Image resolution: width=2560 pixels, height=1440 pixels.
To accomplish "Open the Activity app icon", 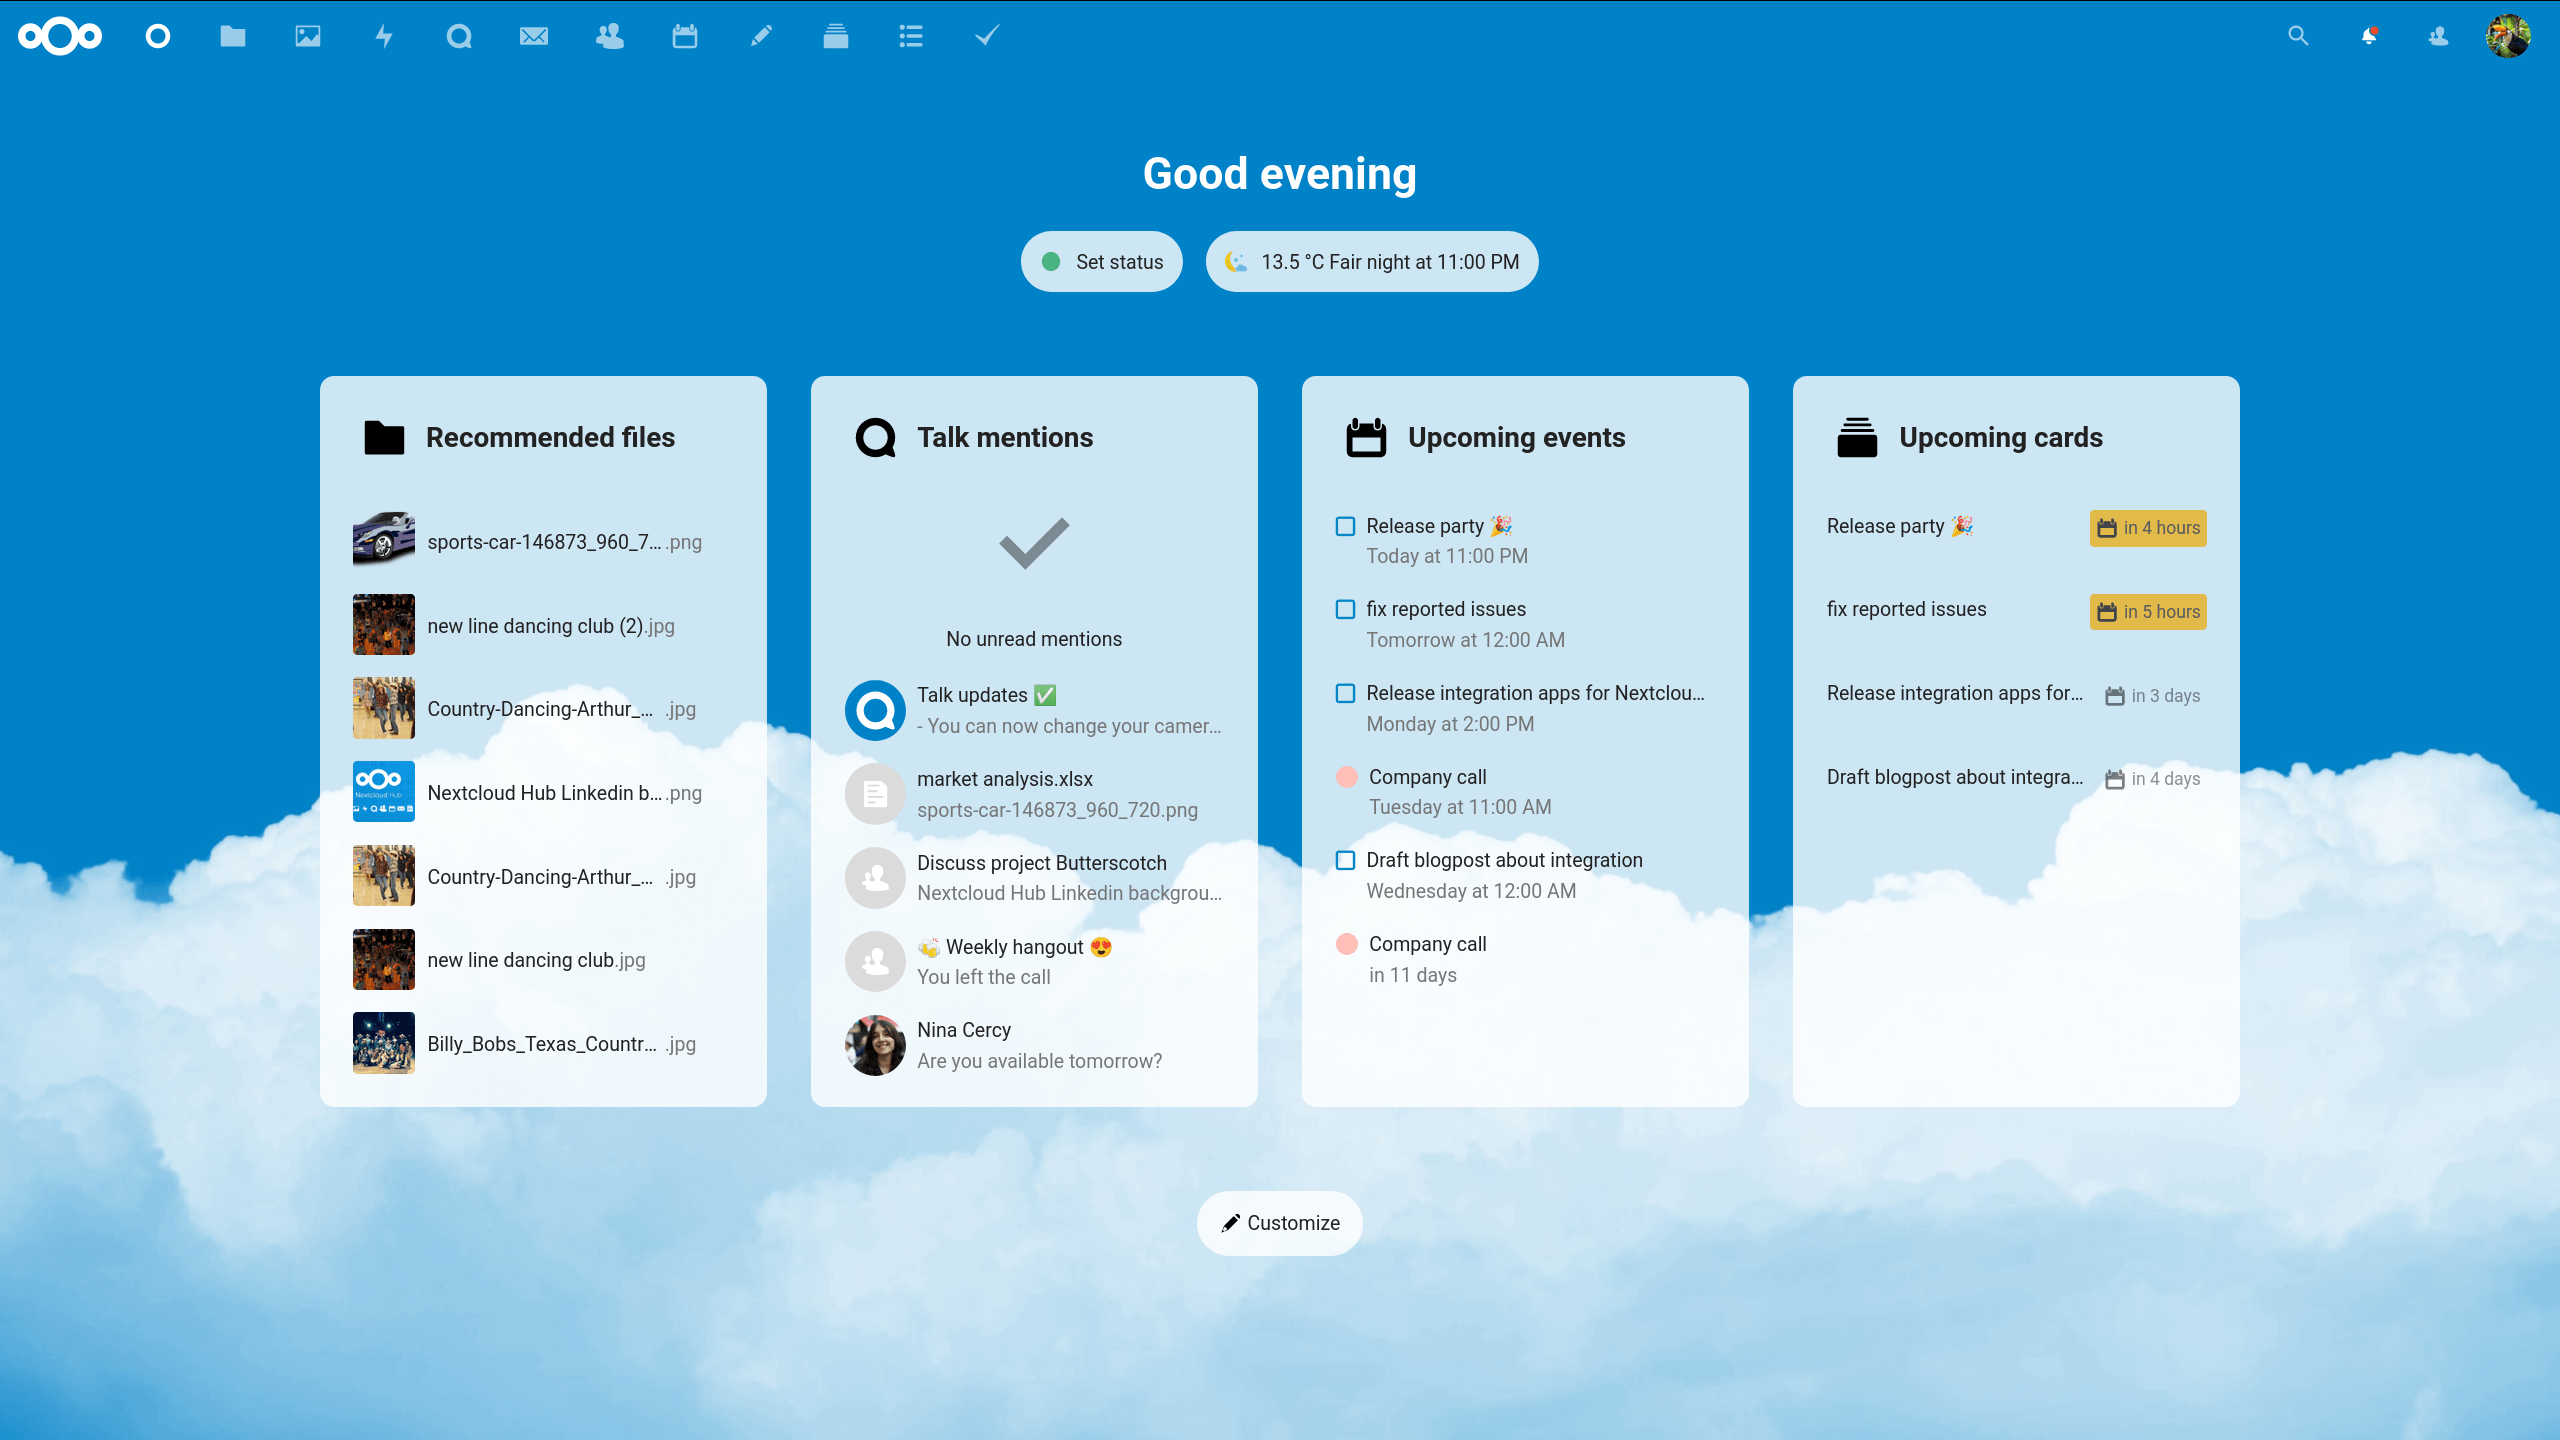I will (383, 35).
